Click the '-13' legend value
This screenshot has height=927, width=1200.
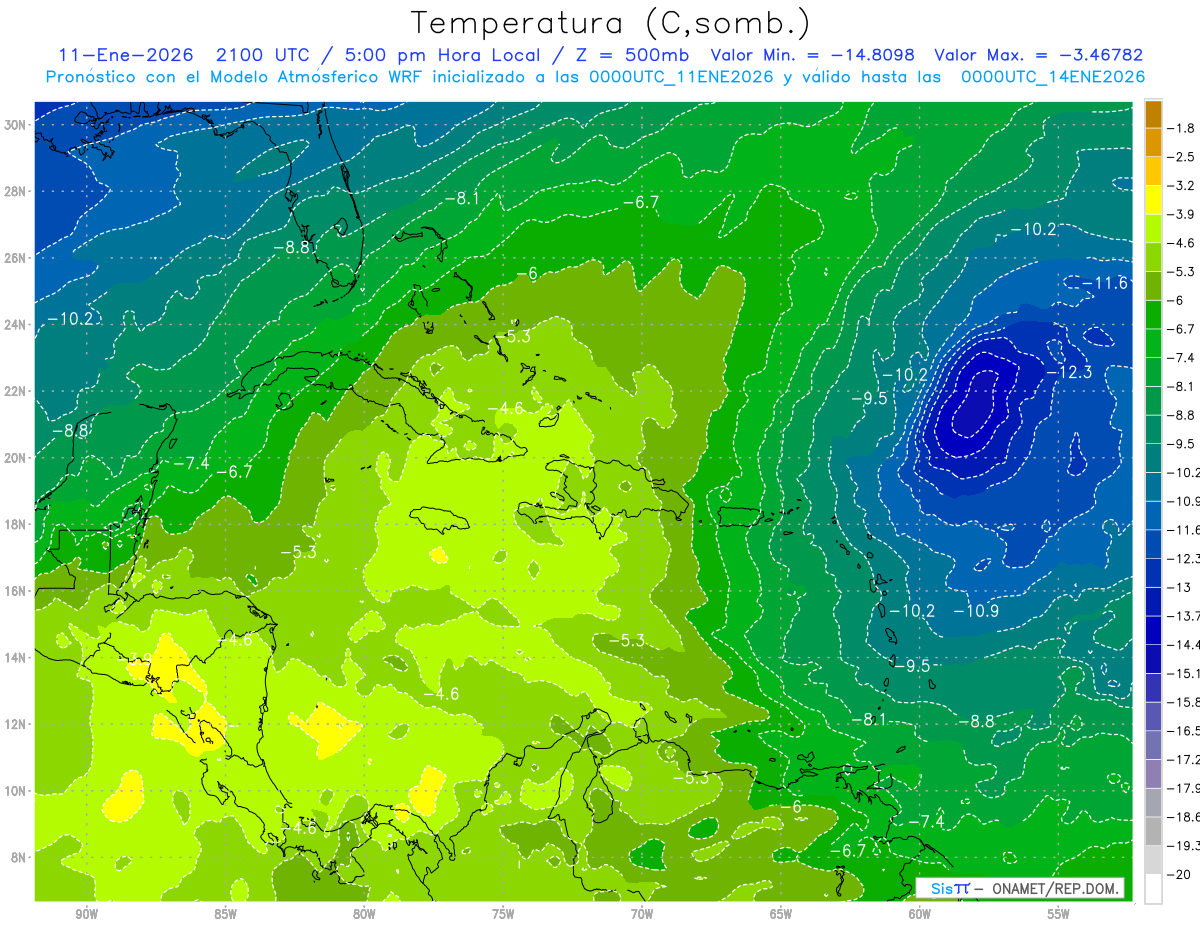tap(1179, 587)
